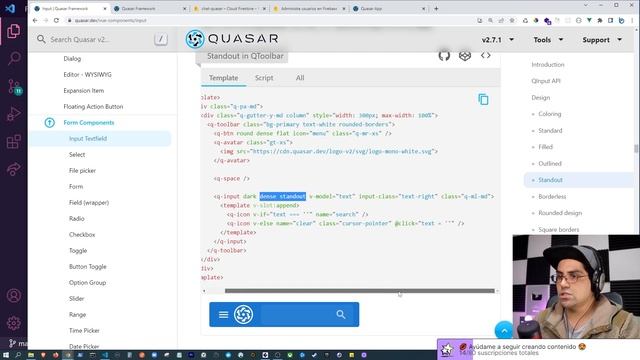The image size is (640, 360).
Task: Open Field (wrapper) in sidebar
Action: pos(89,202)
